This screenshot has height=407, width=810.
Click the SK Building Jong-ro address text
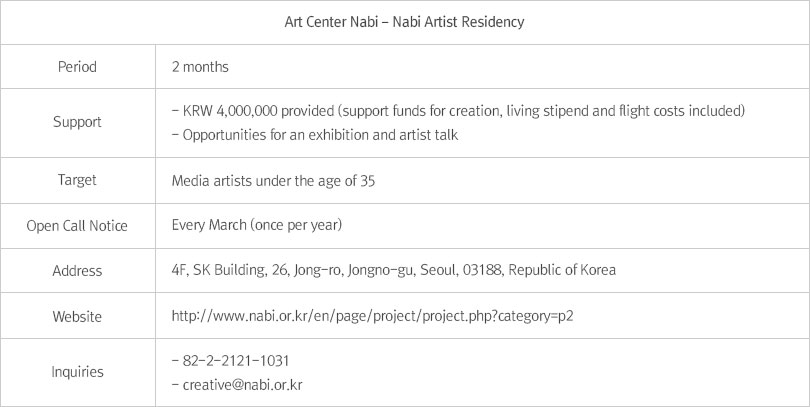(x=393, y=270)
